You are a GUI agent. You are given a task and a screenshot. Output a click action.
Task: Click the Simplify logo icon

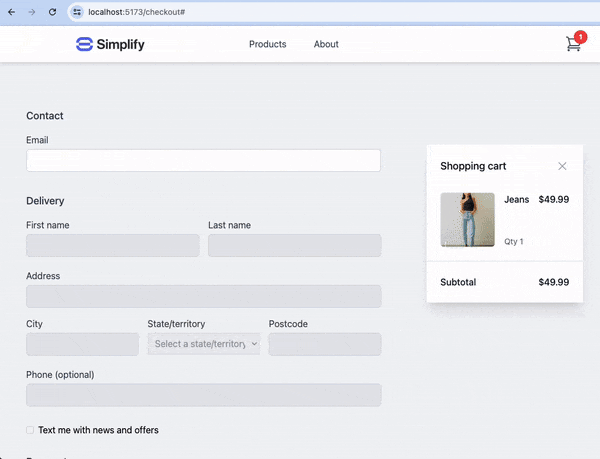(x=84, y=44)
